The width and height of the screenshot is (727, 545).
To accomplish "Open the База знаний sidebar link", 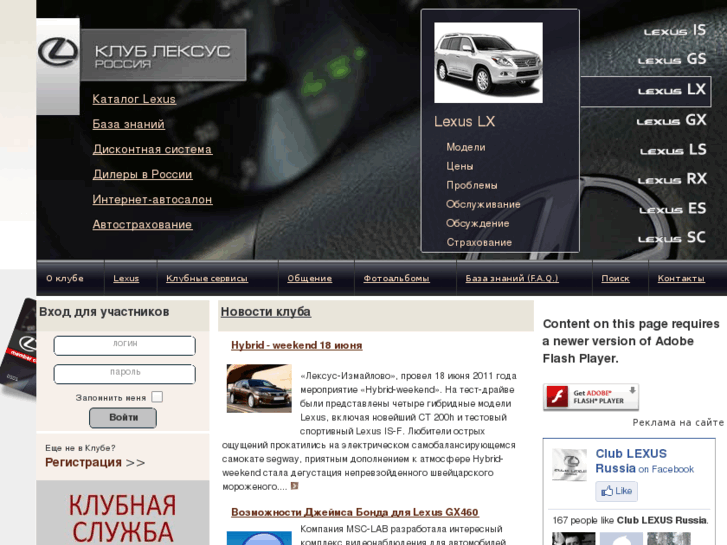I will point(128,124).
